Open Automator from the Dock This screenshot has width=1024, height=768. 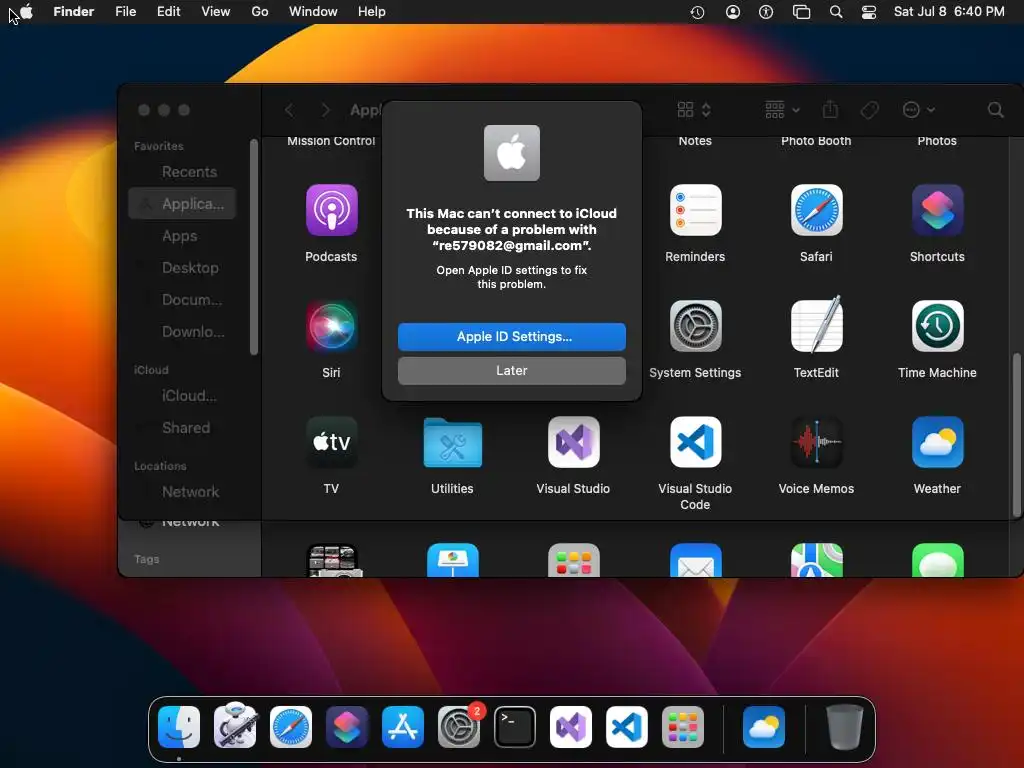235,726
